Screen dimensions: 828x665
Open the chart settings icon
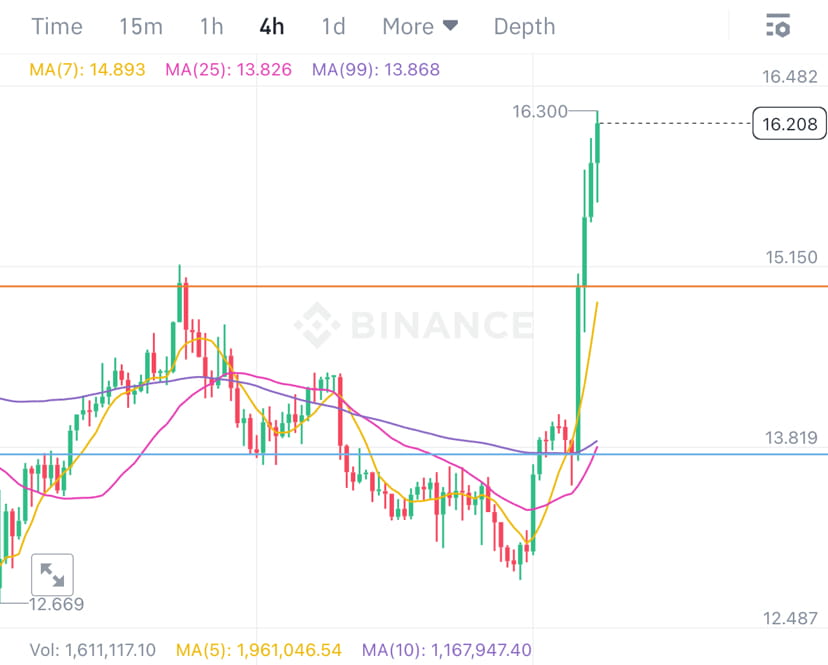tap(780, 27)
